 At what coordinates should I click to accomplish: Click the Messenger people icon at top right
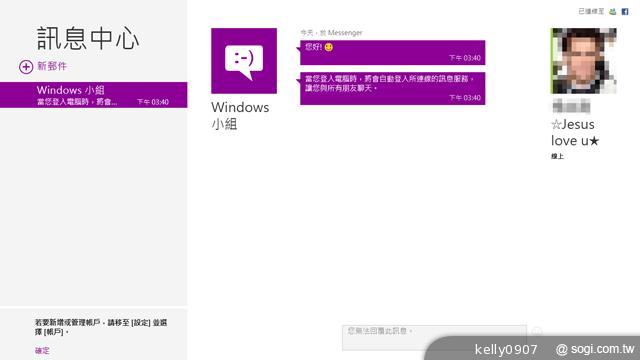click(x=612, y=11)
